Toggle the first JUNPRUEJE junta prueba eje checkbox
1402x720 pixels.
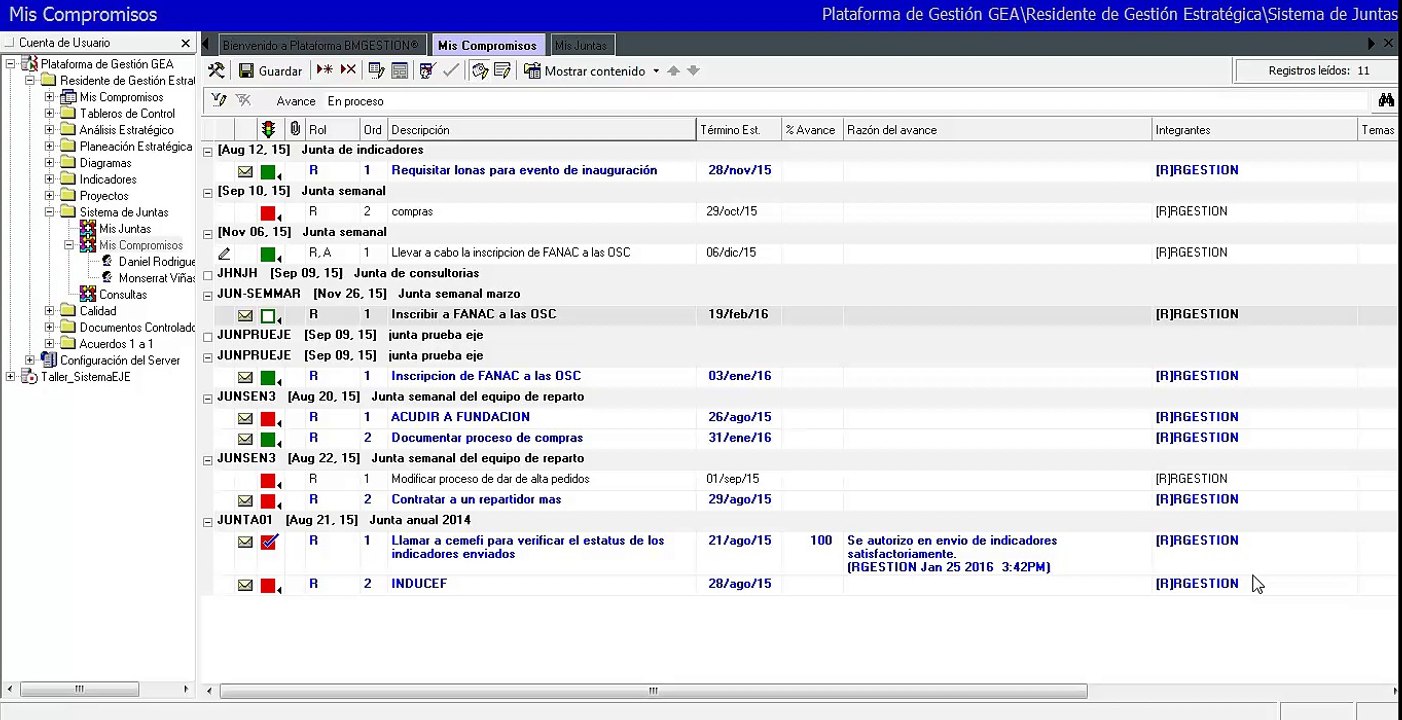(x=208, y=336)
